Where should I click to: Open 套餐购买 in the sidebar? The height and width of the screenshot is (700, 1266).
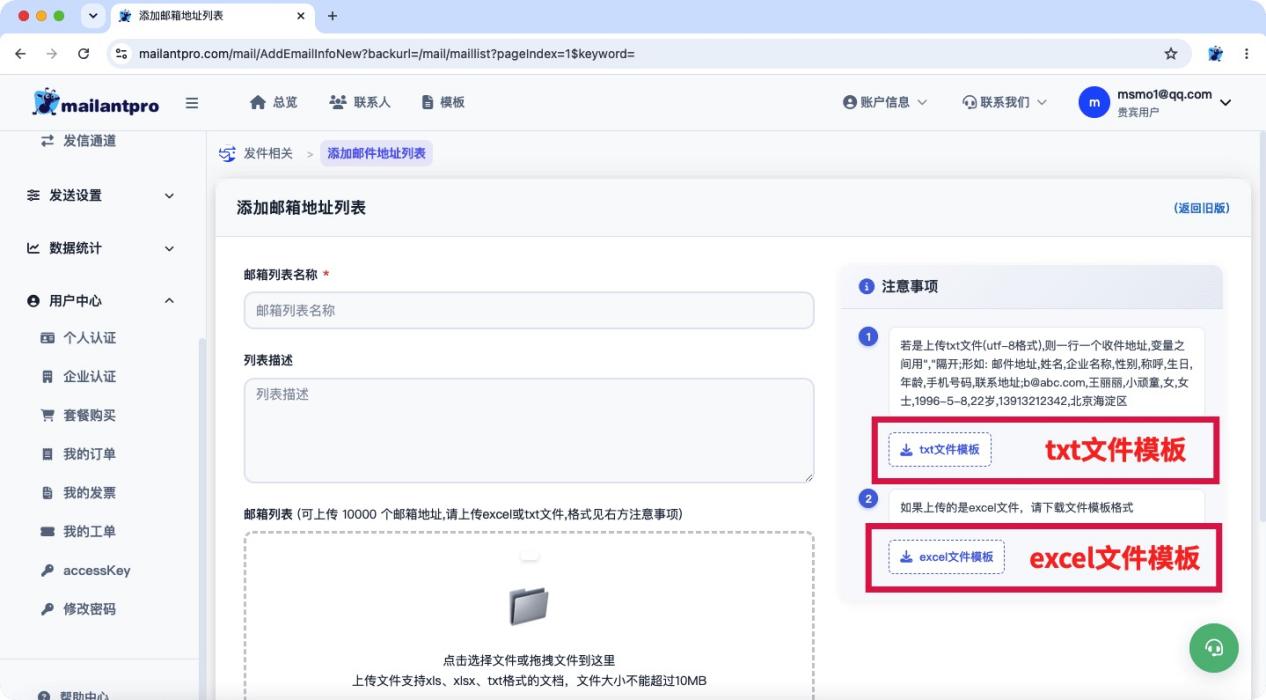point(89,415)
